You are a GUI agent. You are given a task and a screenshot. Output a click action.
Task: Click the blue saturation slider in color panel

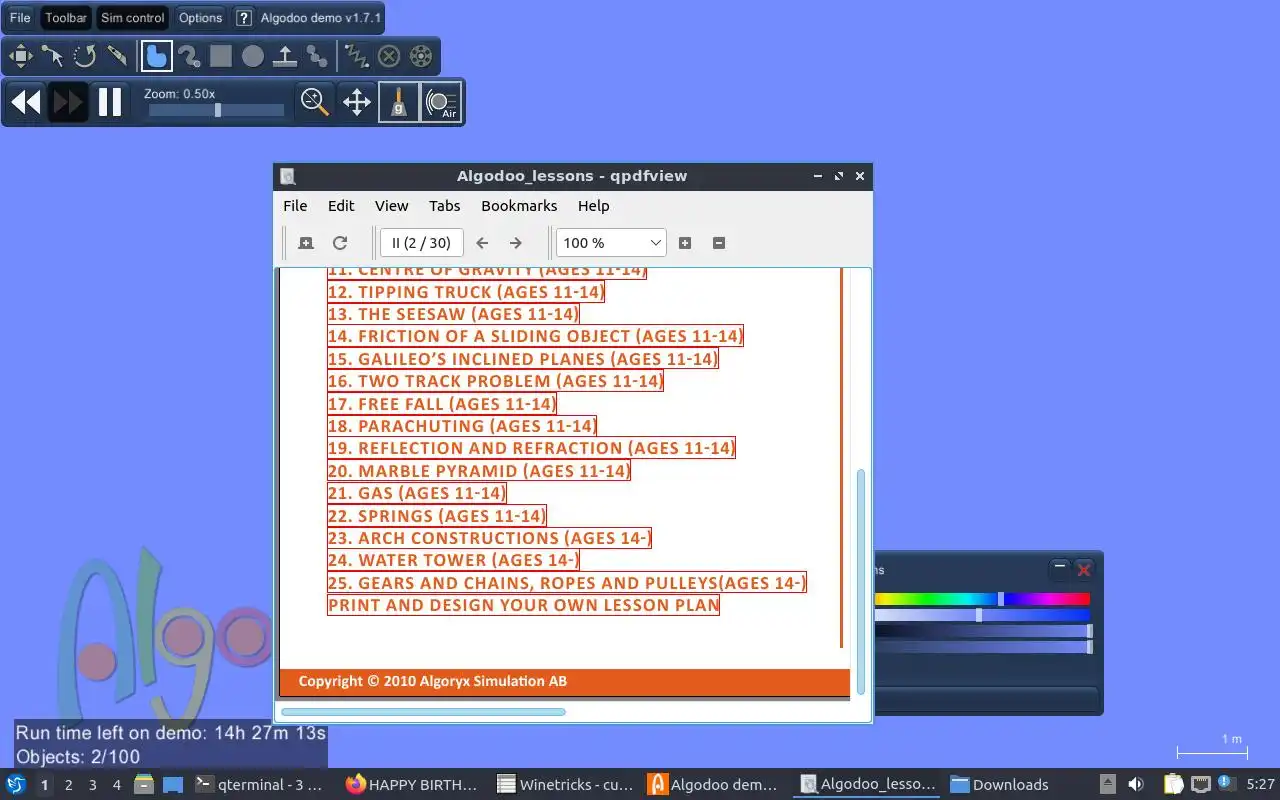982,615
